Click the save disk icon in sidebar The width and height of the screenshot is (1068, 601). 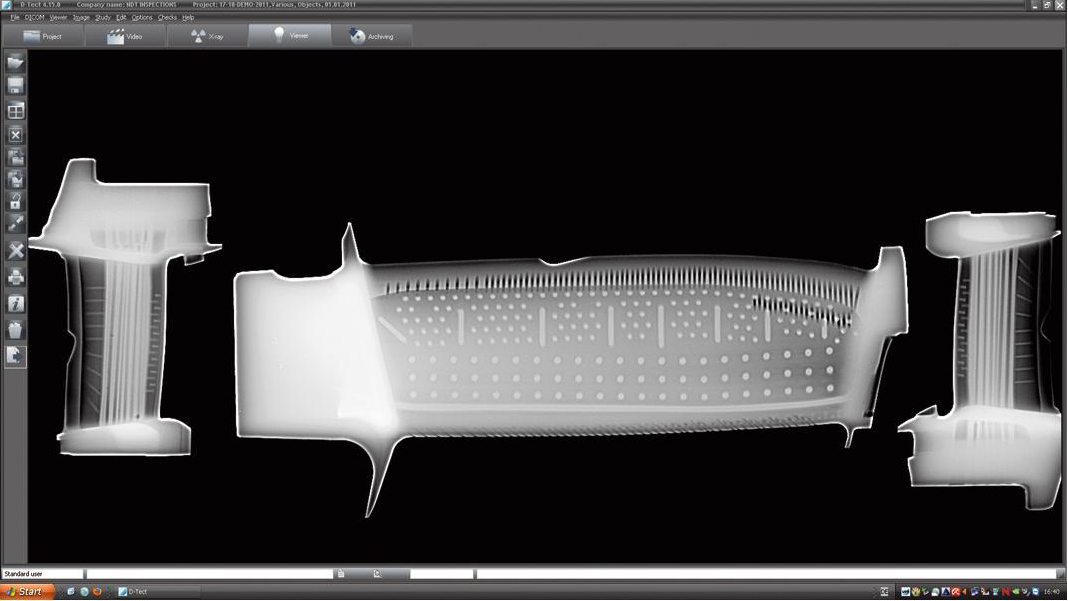(15, 87)
